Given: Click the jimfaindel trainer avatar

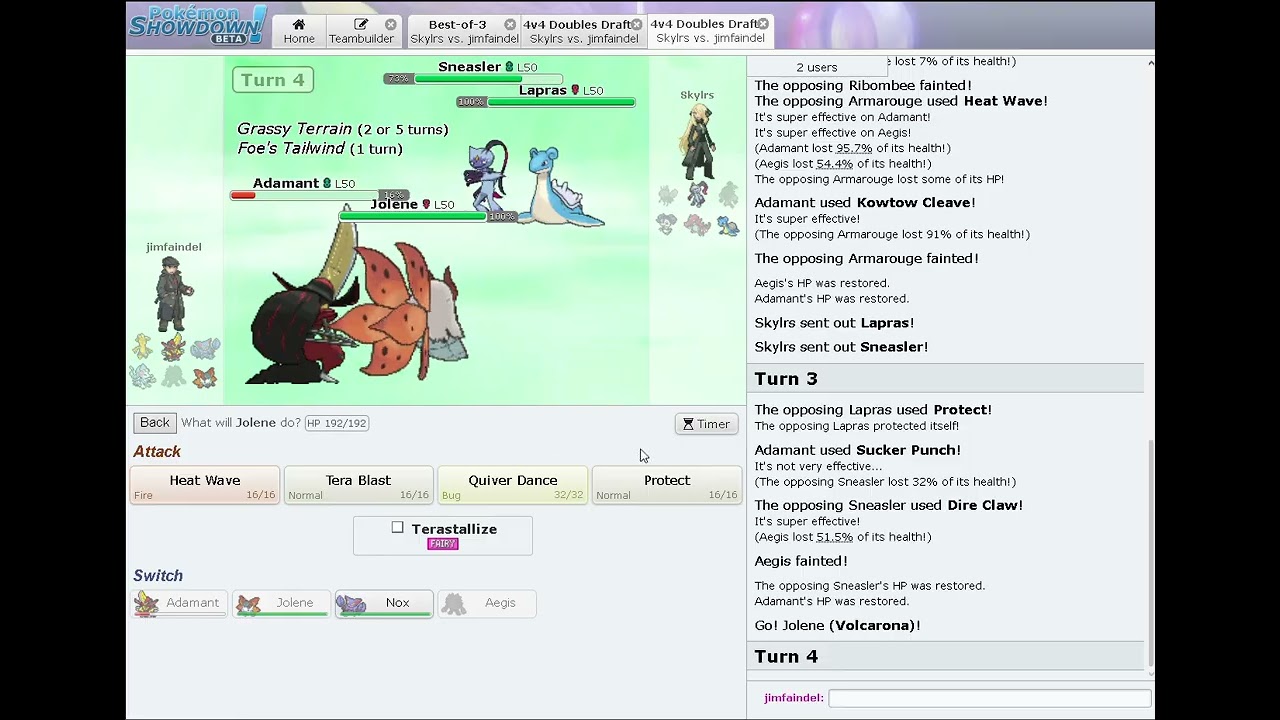Looking at the screenshot, I should coord(173,293).
